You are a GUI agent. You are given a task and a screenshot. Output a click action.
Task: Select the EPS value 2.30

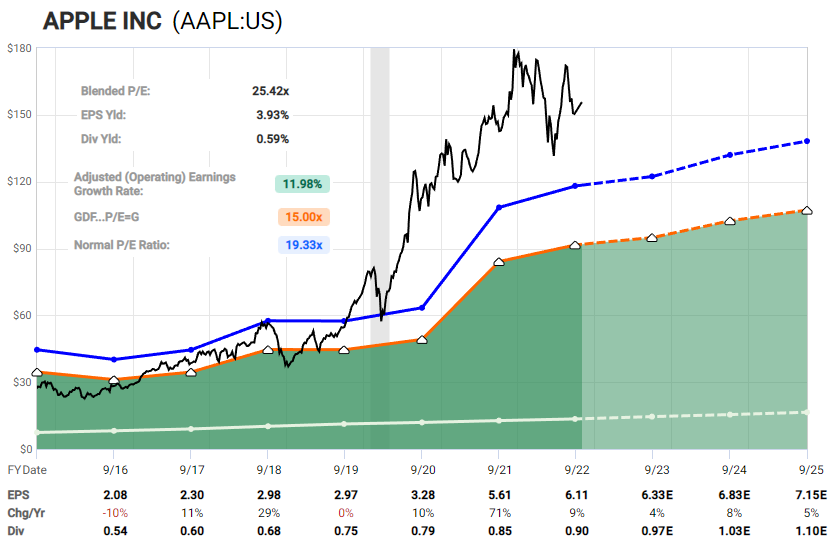coord(192,495)
